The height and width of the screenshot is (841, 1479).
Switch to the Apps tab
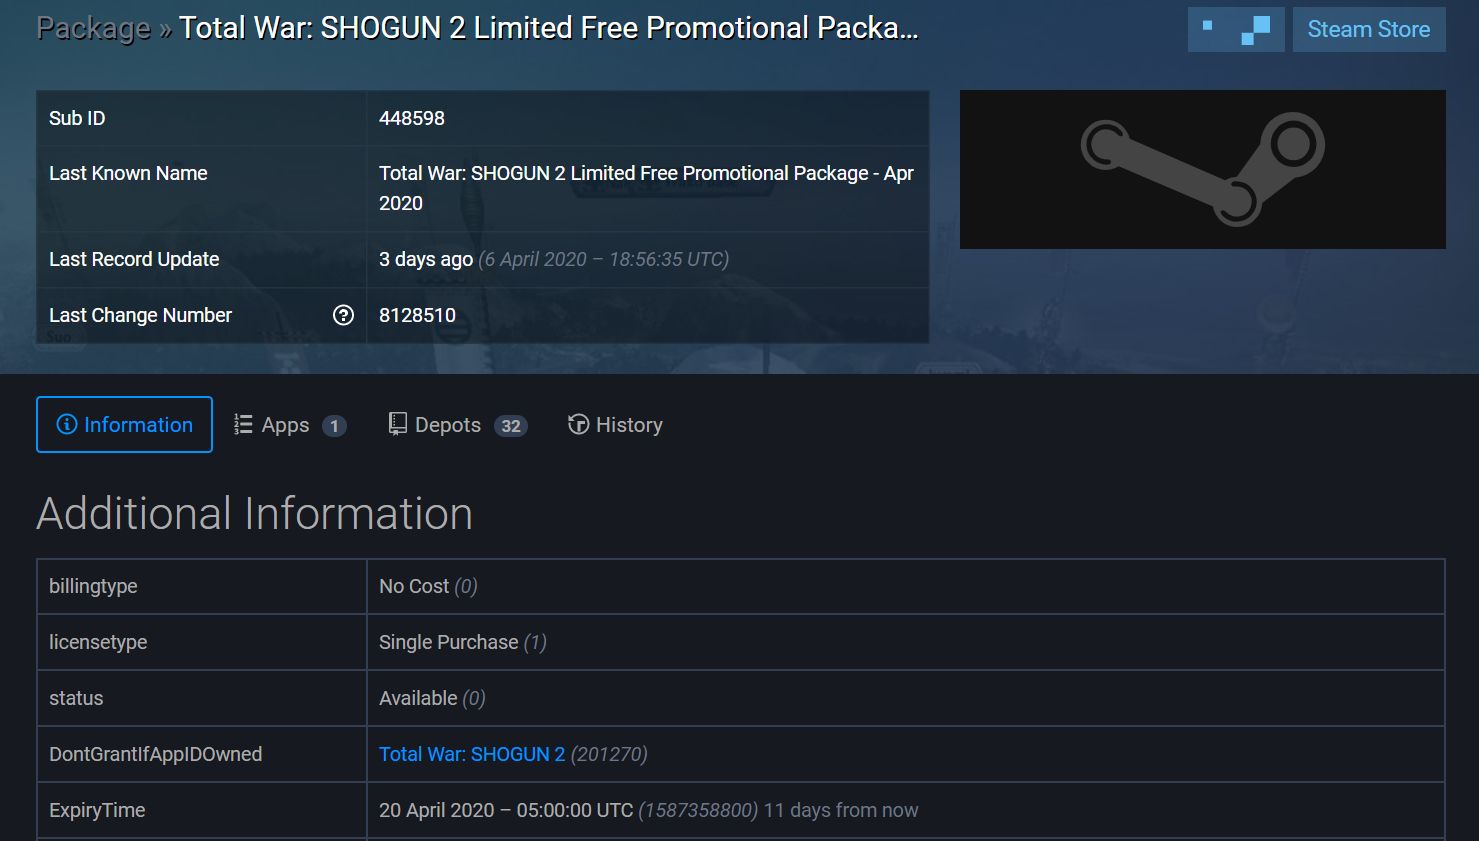(x=289, y=425)
